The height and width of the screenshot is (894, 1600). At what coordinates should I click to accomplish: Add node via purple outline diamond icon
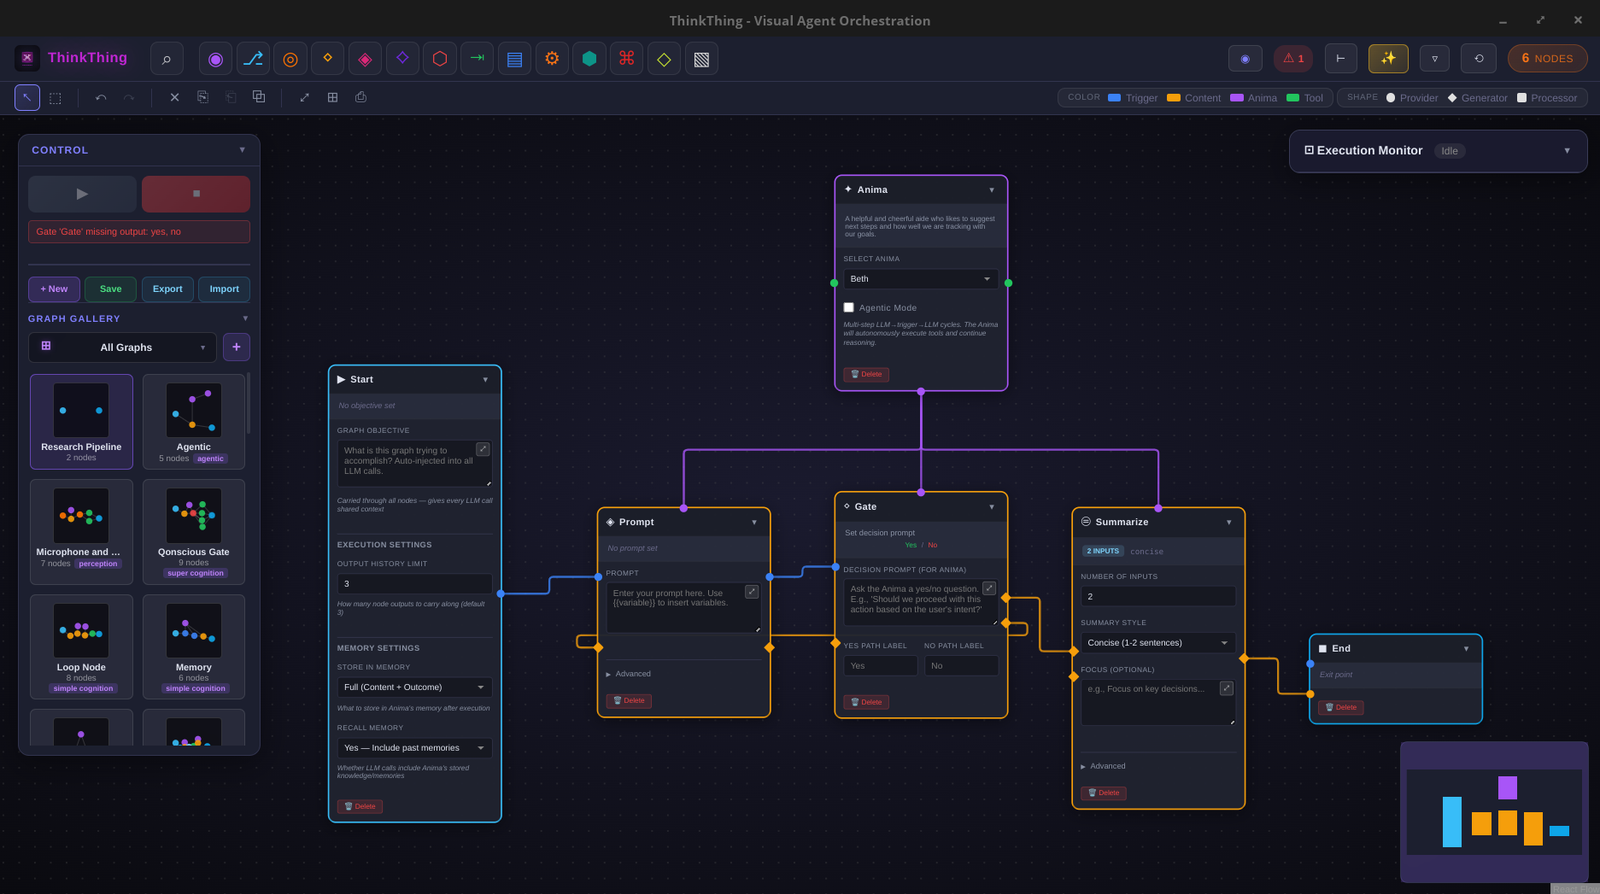[402, 59]
